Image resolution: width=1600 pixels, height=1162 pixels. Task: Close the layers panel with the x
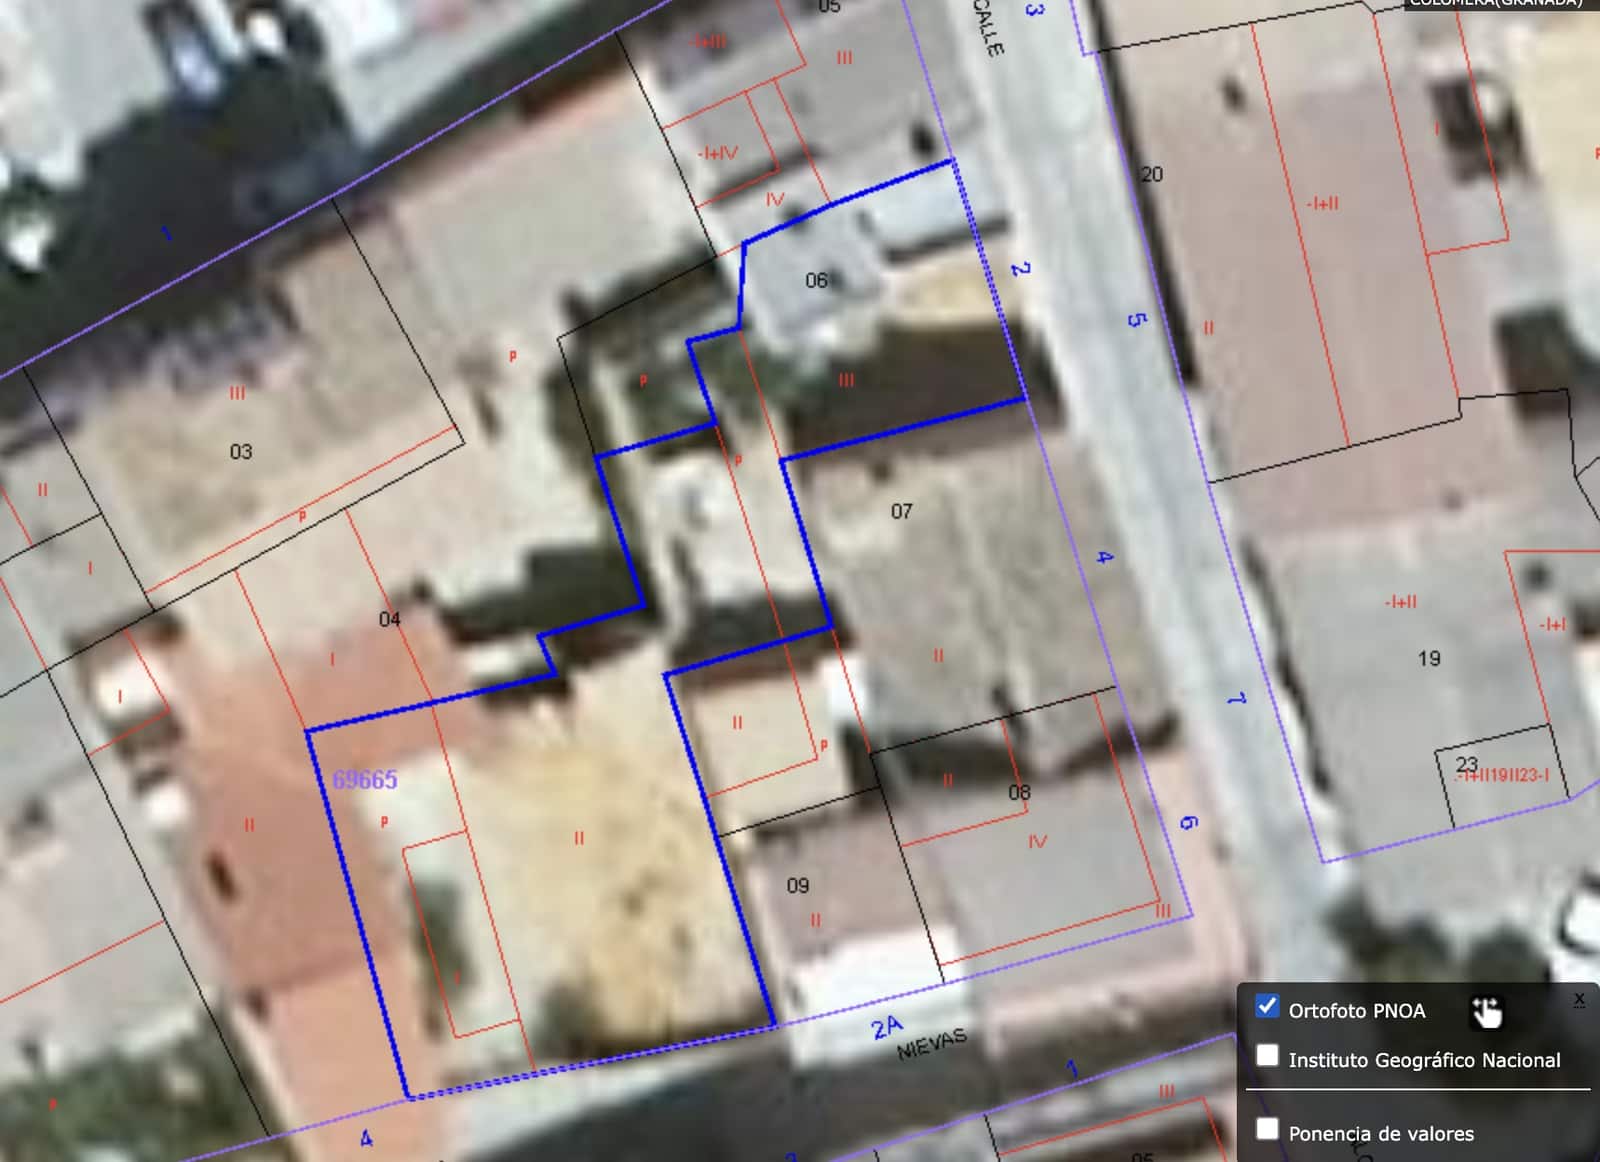click(x=1579, y=999)
